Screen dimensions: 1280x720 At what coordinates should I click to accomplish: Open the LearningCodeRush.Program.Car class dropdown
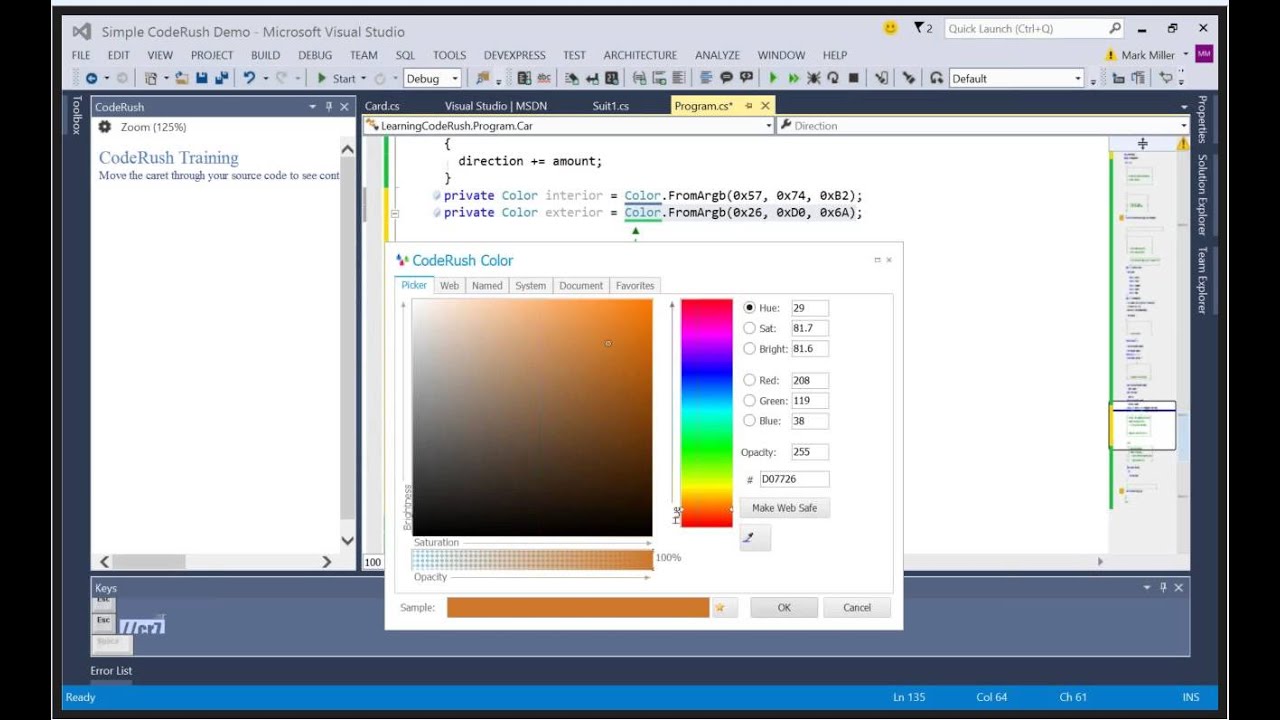(x=769, y=126)
